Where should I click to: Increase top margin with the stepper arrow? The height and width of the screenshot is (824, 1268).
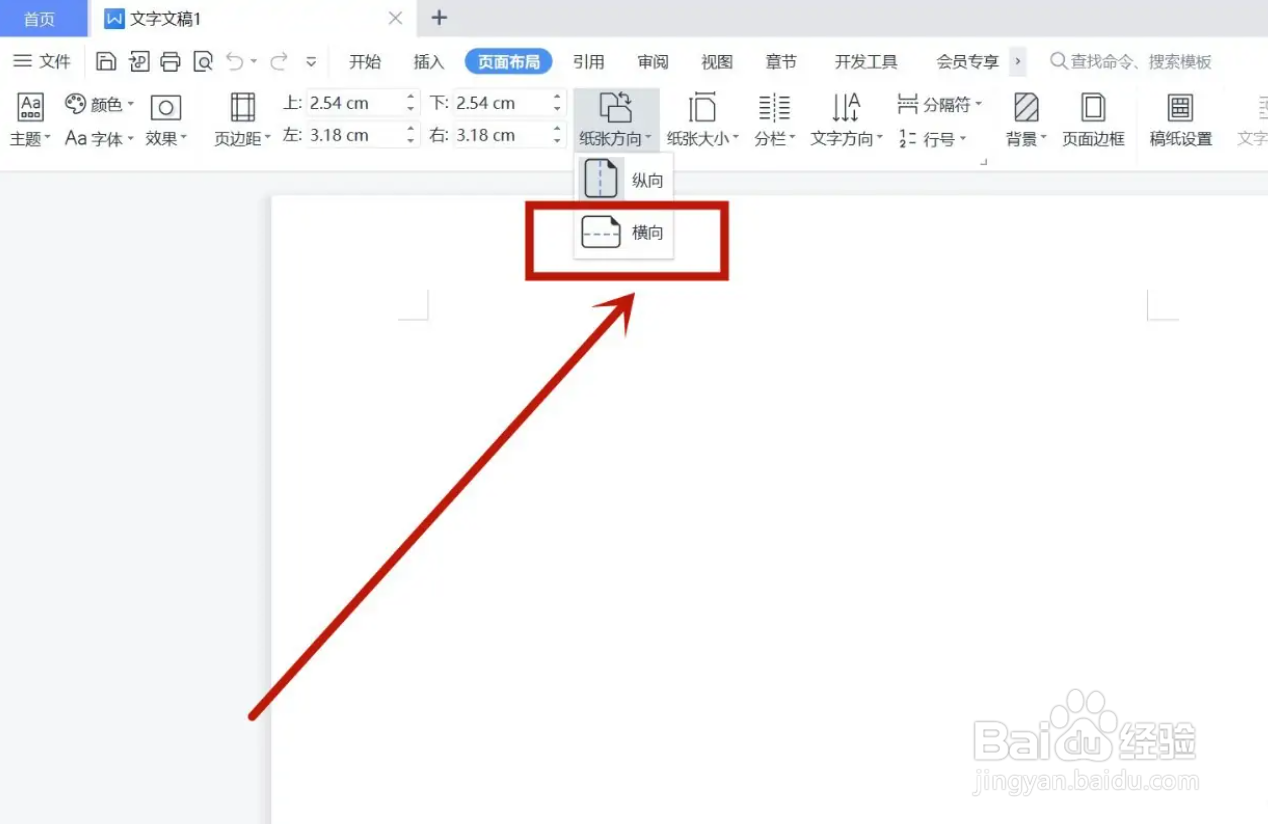(409, 97)
